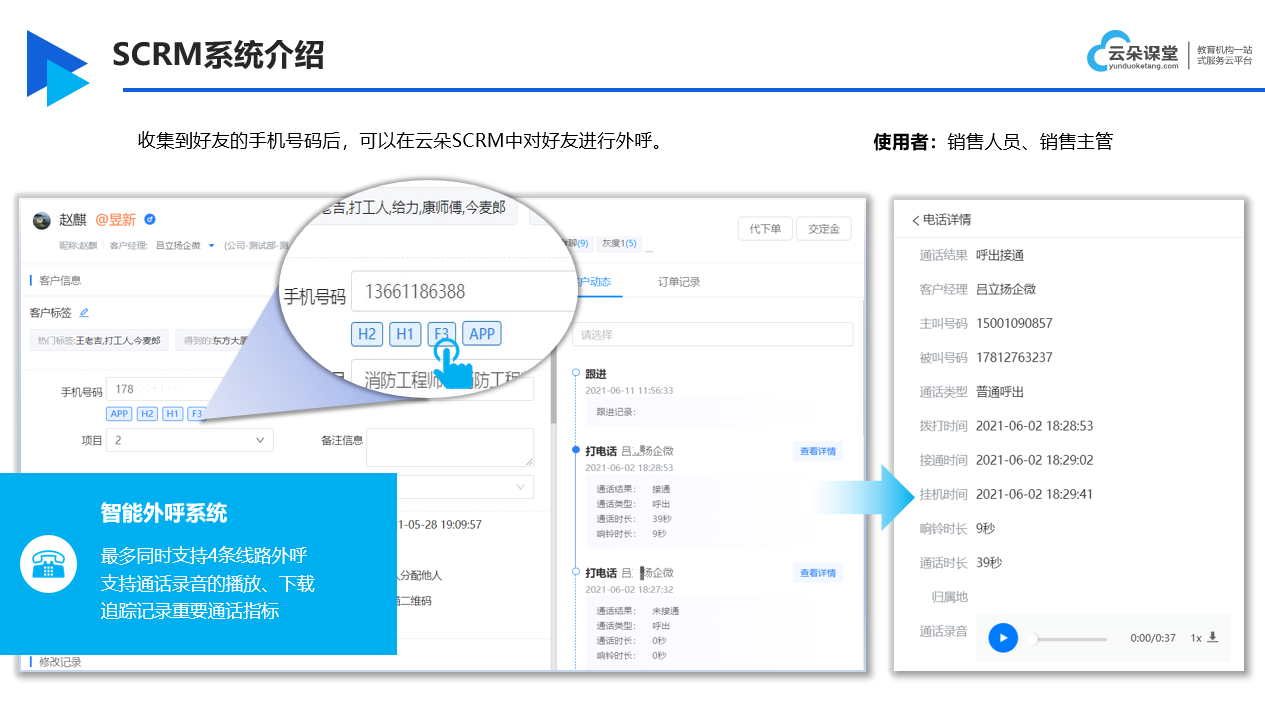Switch to the 客户动态 tab
The height and width of the screenshot is (706, 1265).
pos(592,282)
